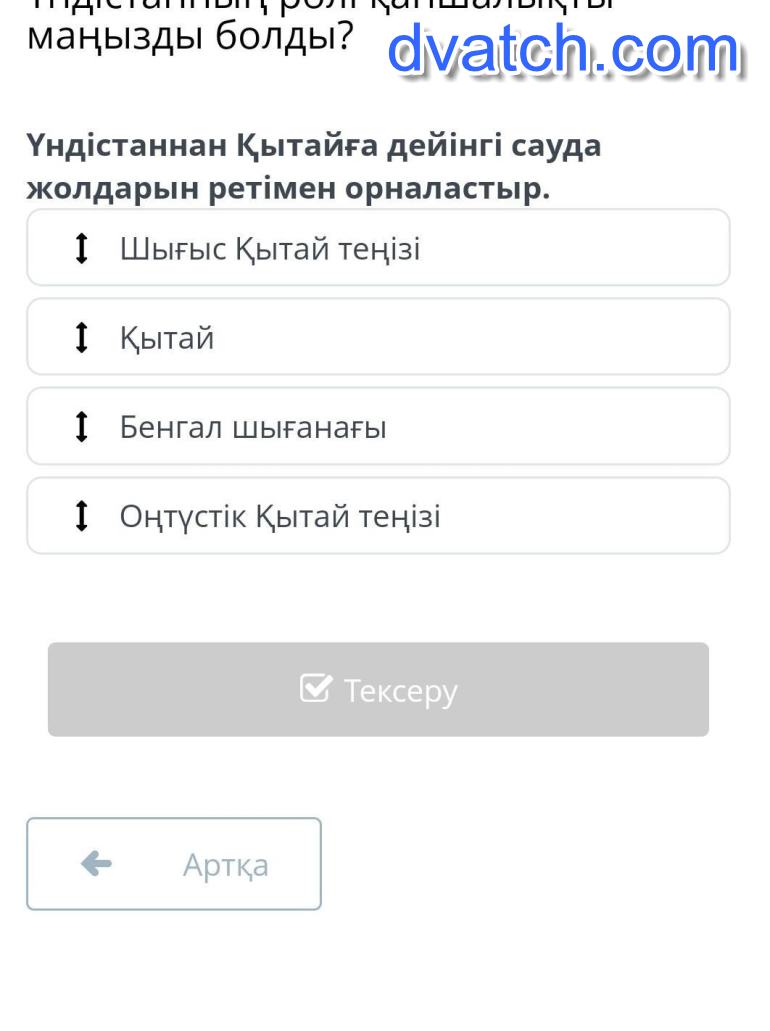Click the reorder arrows icon next to Қытай
The image size is (770, 1031).
(82, 338)
